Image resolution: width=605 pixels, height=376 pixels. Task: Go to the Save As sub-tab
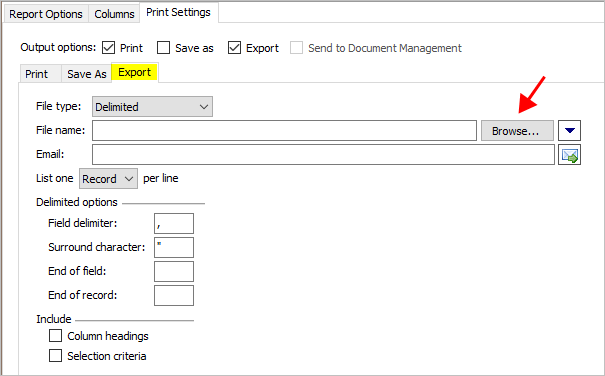[86, 74]
